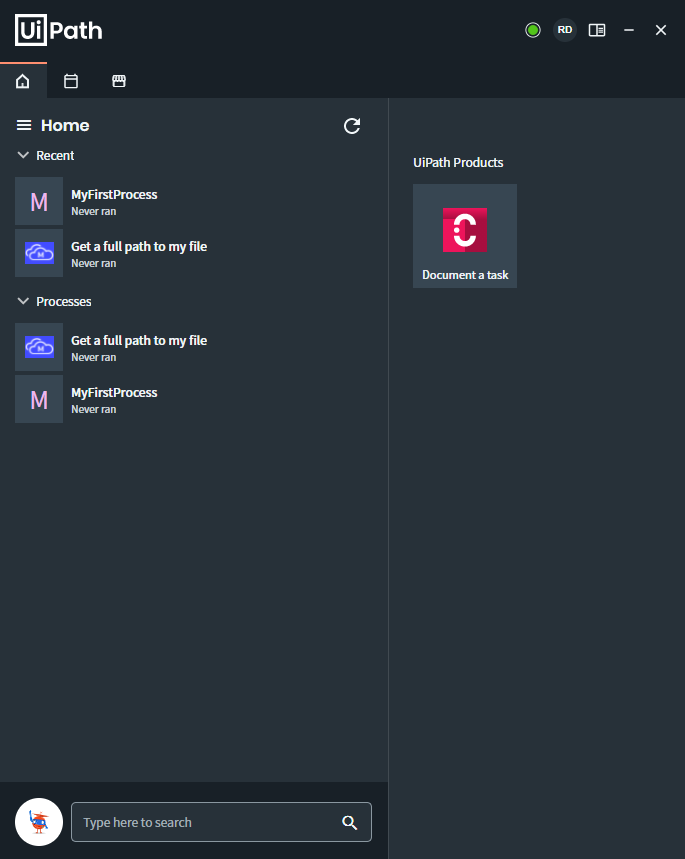This screenshot has height=859, width=685.
Task: Toggle the side panel layout icon
Action: pyautogui.click(x=597, y=30)
